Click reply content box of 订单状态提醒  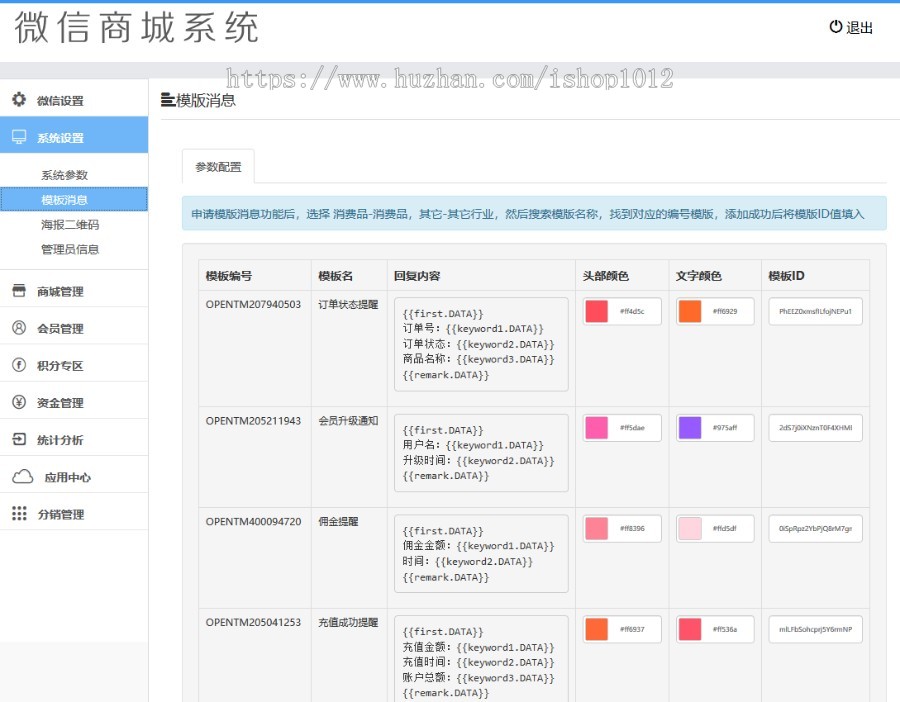pos(481,344)
